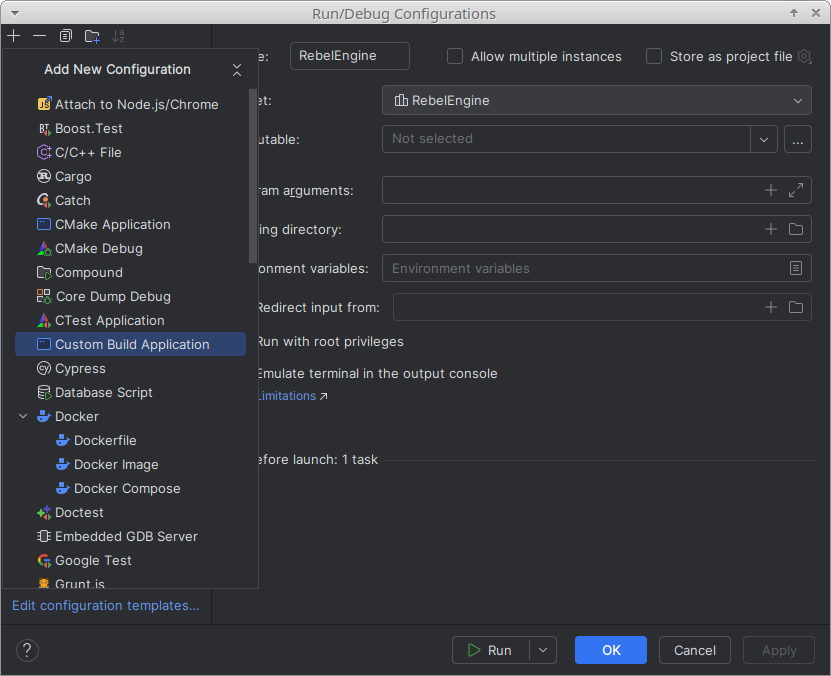Click the sort configurations alphabetically icon
The width and height of the screenshot is (831, 676).
[118, 36]
